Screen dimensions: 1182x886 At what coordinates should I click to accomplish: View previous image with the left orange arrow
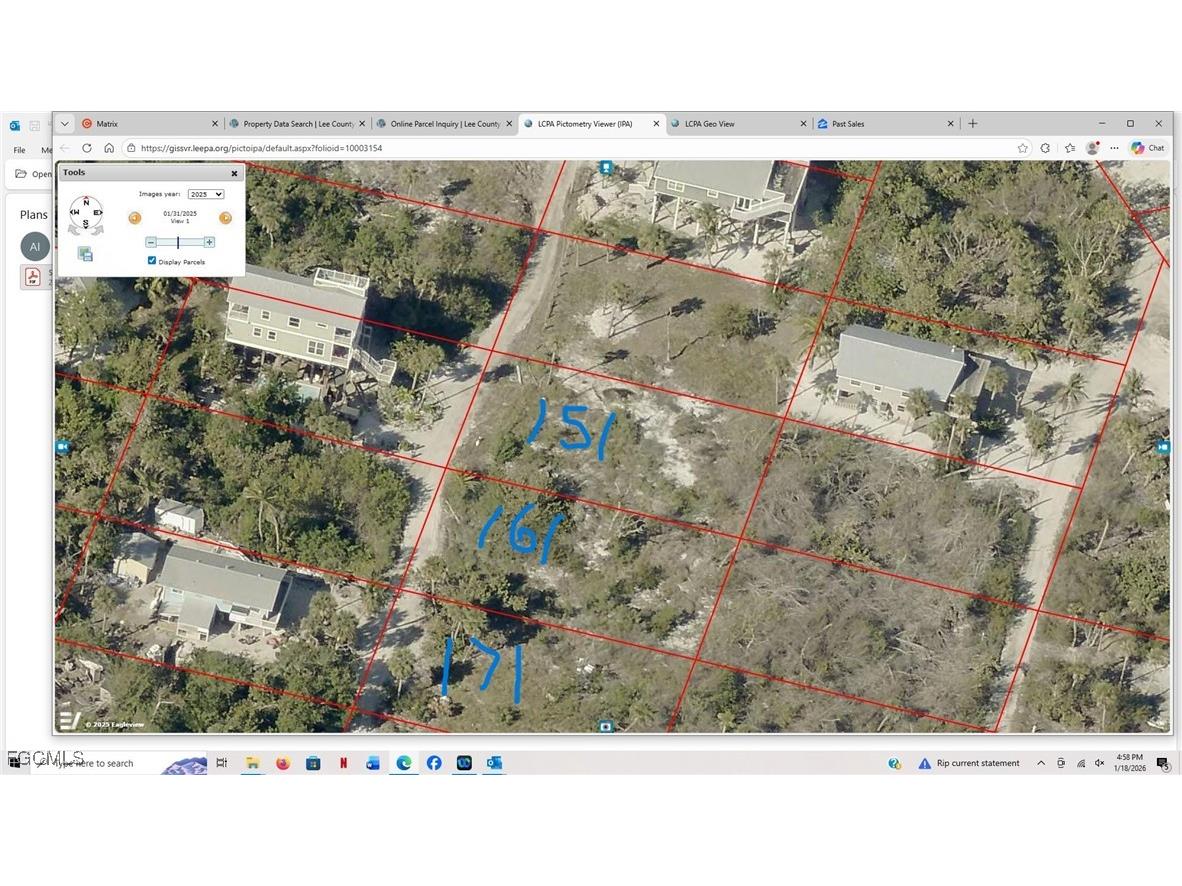coord(135,217)
